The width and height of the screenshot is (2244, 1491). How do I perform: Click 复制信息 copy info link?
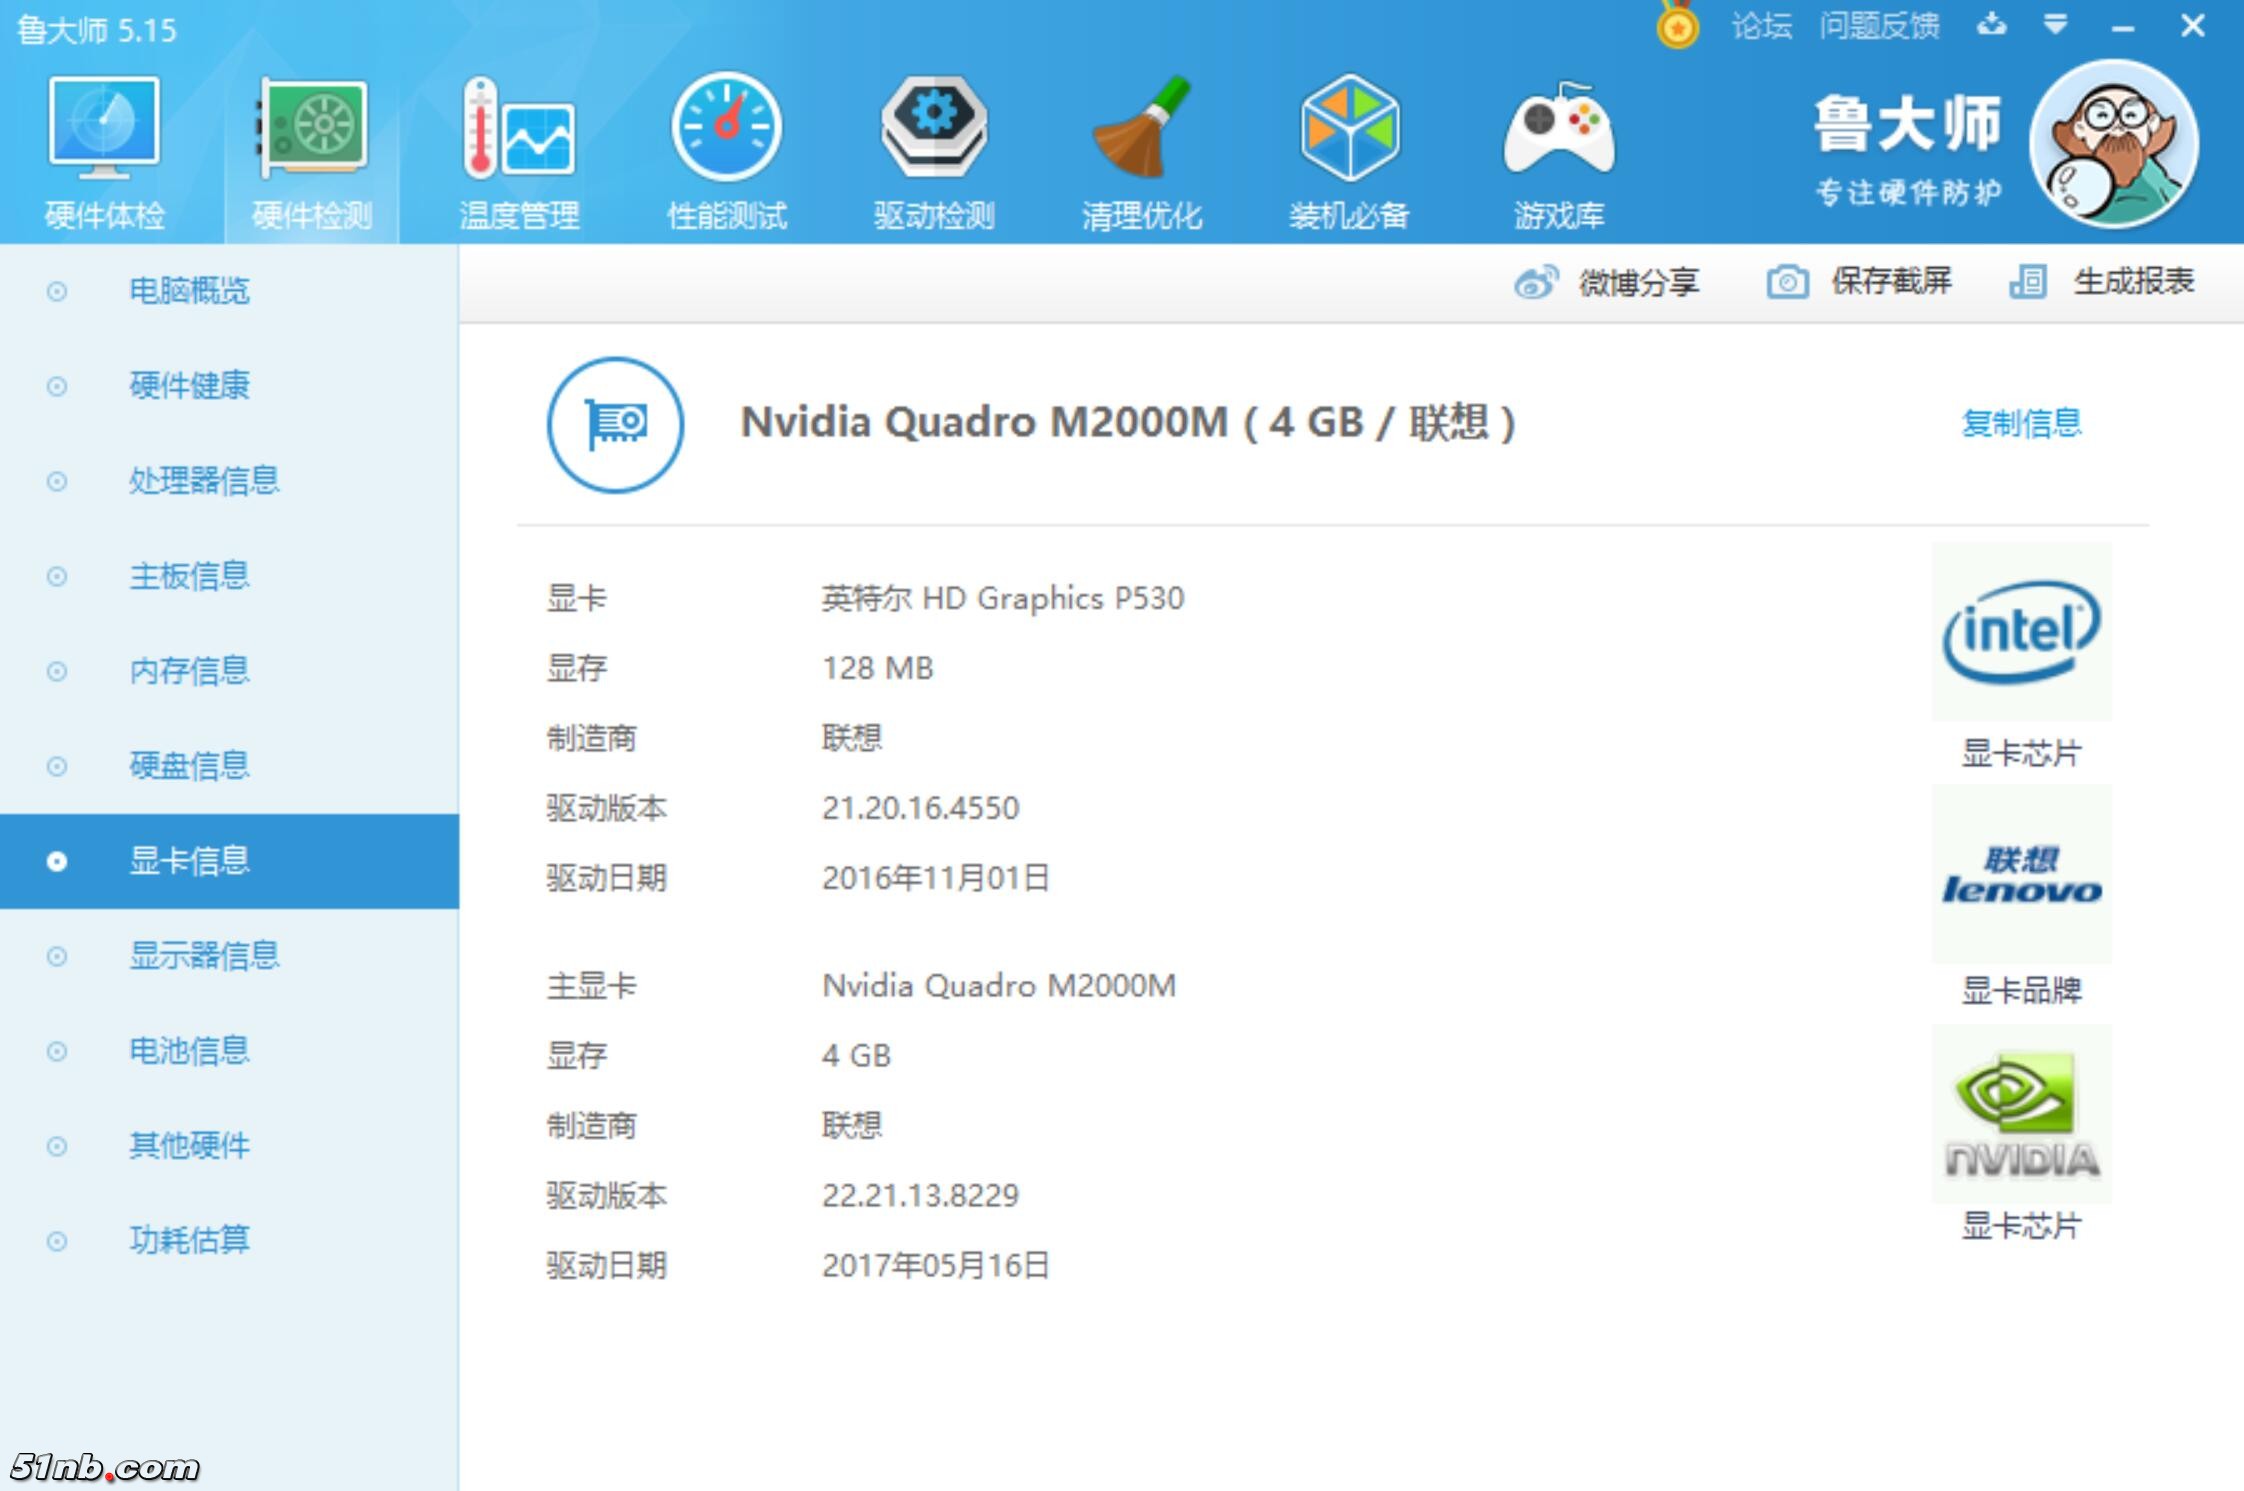point(2021,423)
